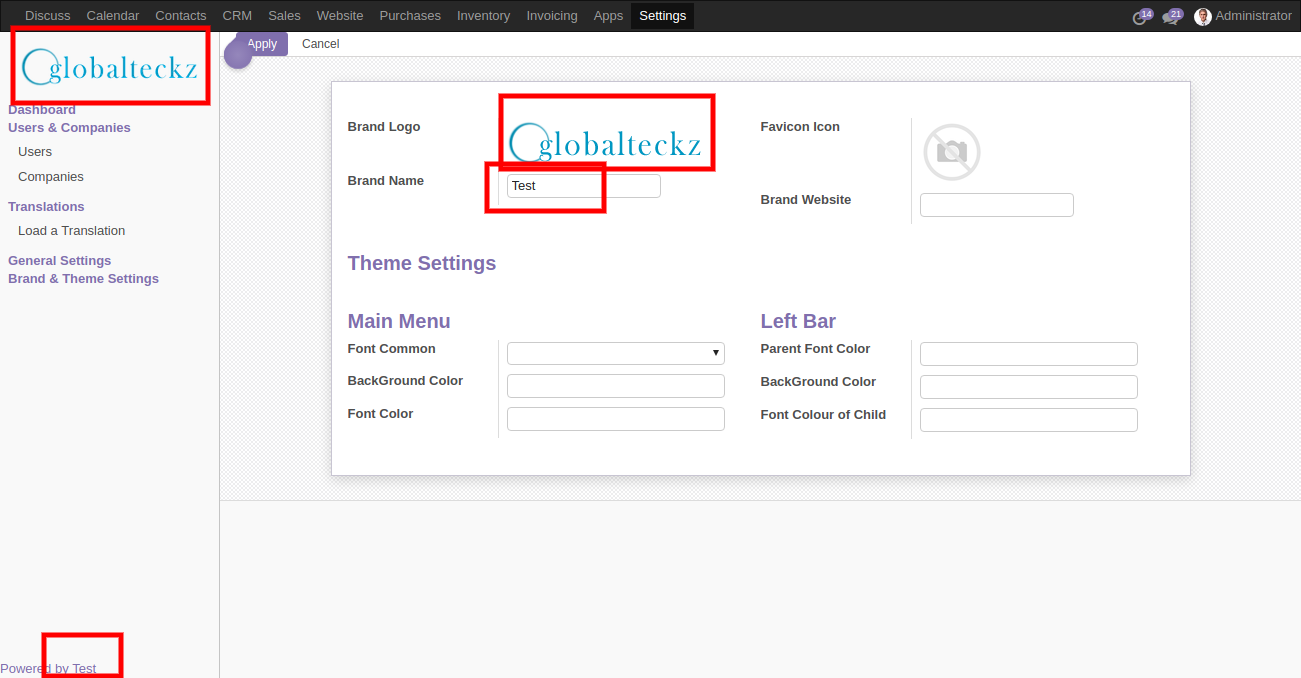This screenshot has height=678, width=1301.
Task: Click the Administrator avatar picture
Action: click(1203, 16)
